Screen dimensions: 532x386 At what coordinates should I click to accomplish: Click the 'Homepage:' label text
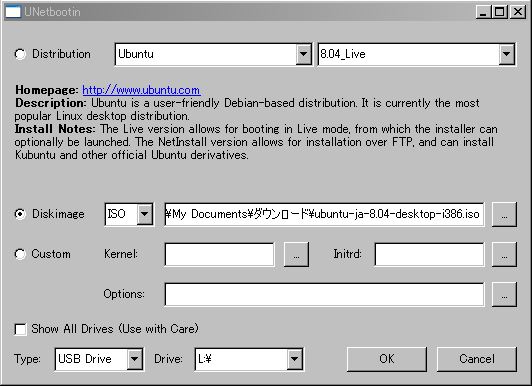tap(47, 90)
